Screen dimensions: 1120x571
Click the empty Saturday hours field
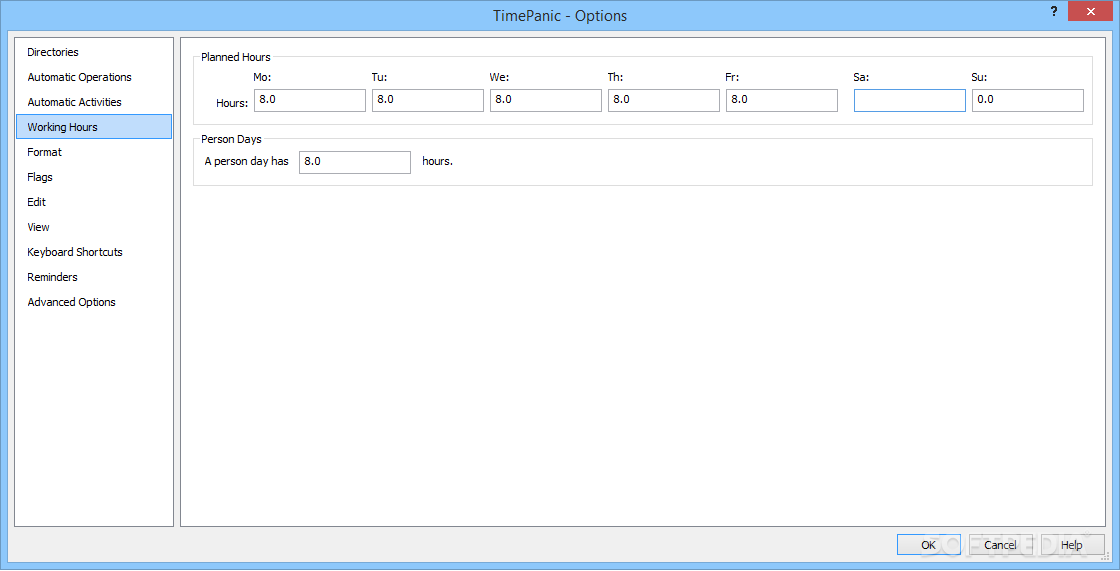[909, 100]
